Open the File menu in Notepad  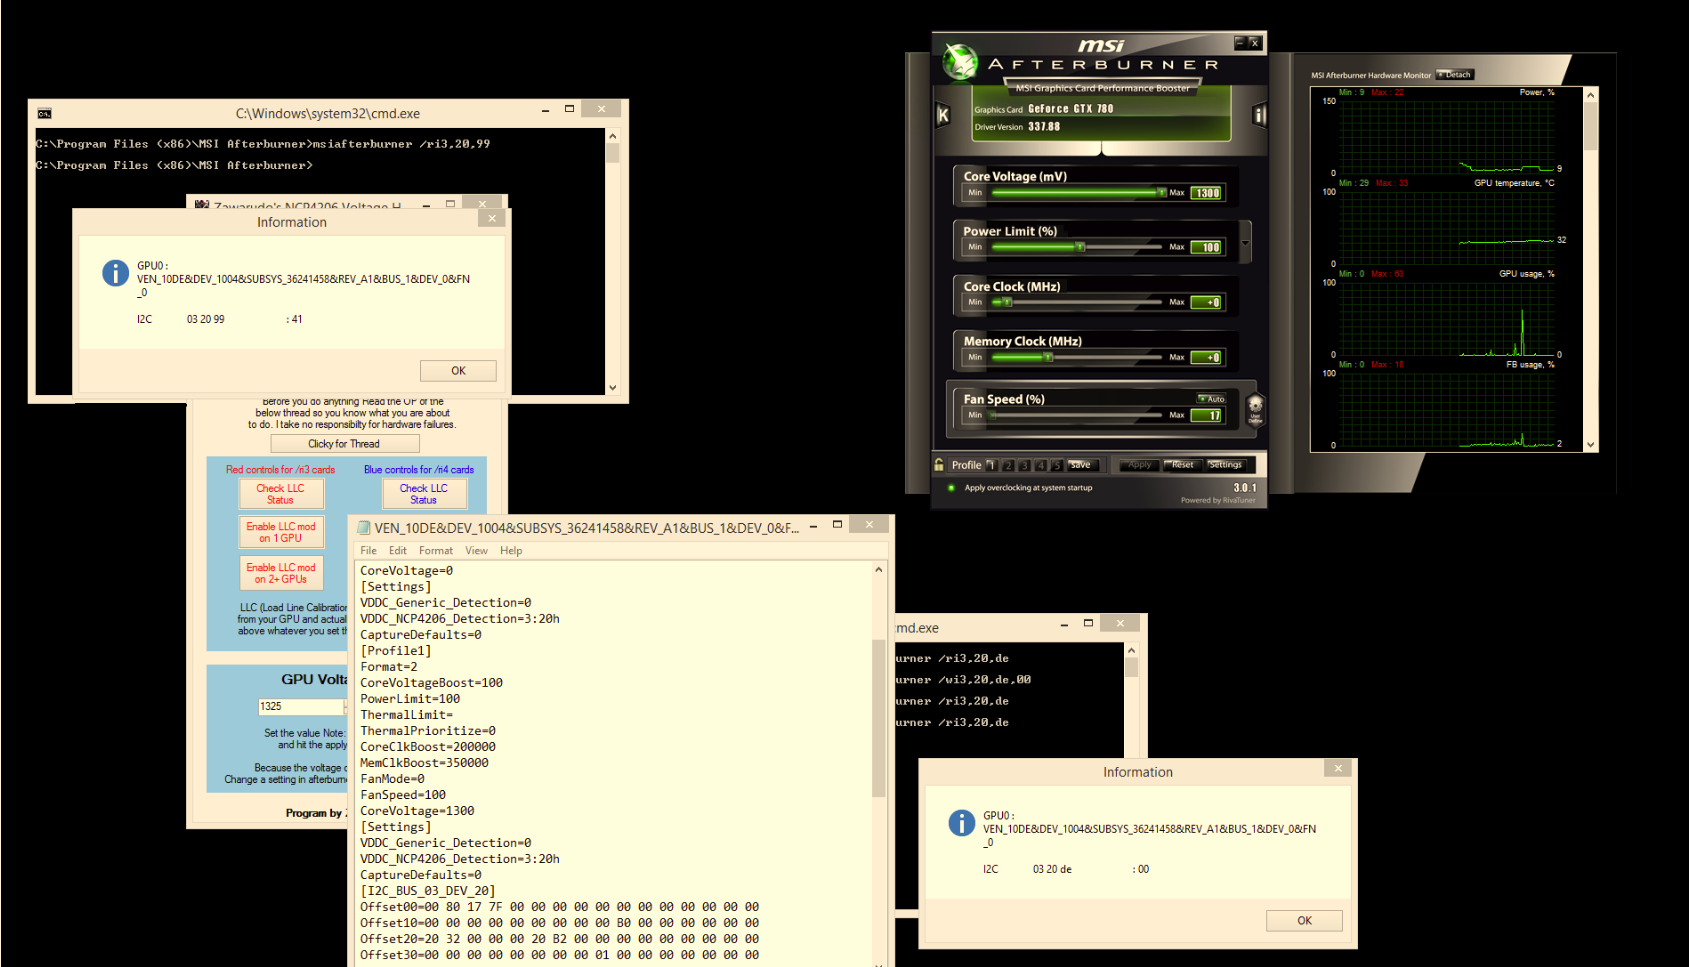[x=368, y=551]
